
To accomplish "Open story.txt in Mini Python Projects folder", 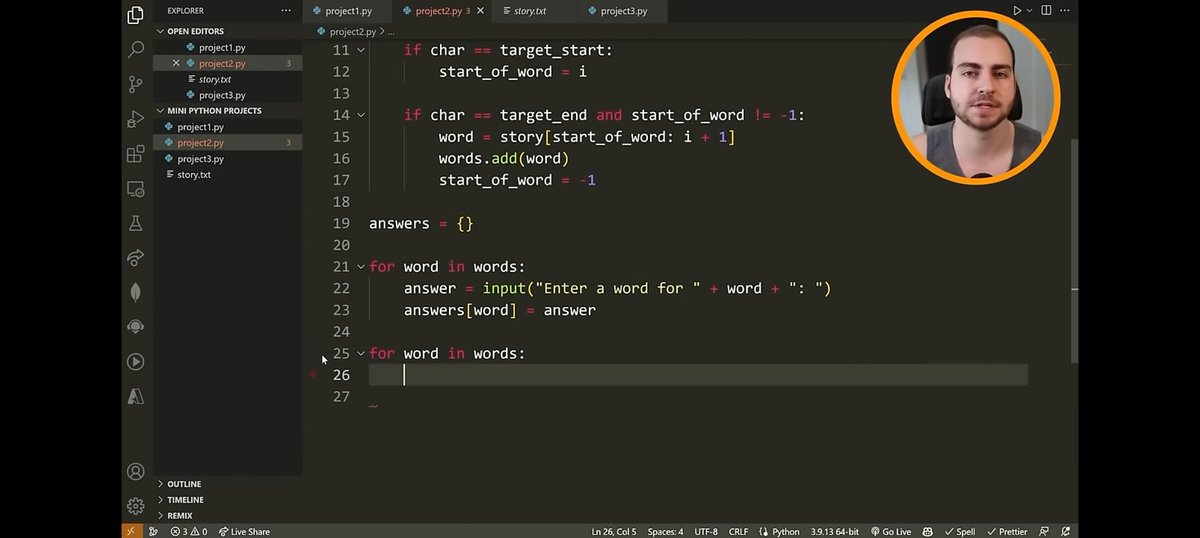I will [x=228, y=175].
